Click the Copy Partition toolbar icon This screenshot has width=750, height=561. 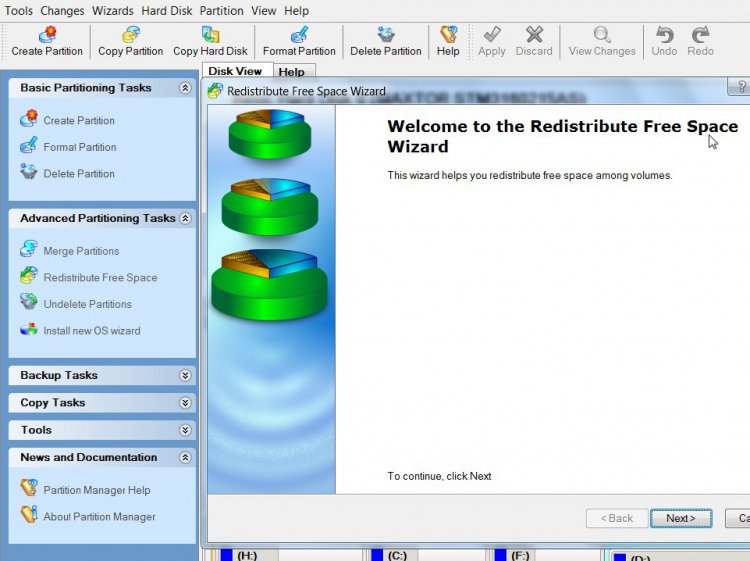coord(131,34)
